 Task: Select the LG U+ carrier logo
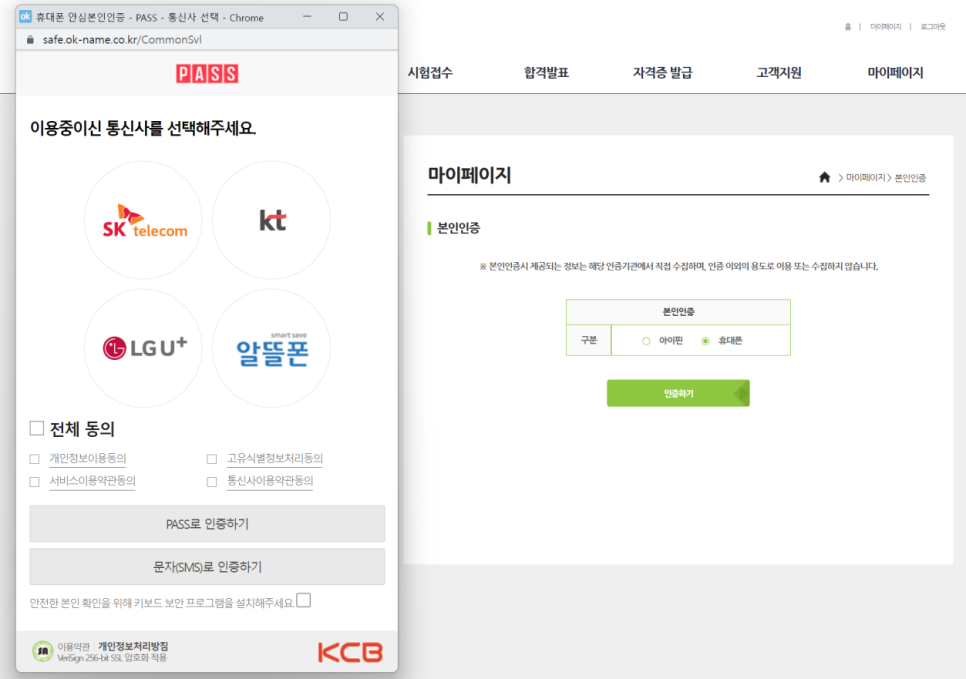(x=143, y=348)
